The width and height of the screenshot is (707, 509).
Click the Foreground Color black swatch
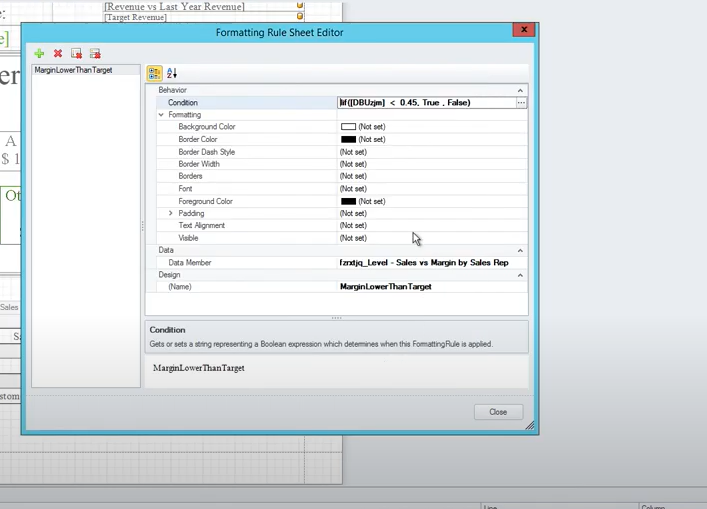click(348, 201)
